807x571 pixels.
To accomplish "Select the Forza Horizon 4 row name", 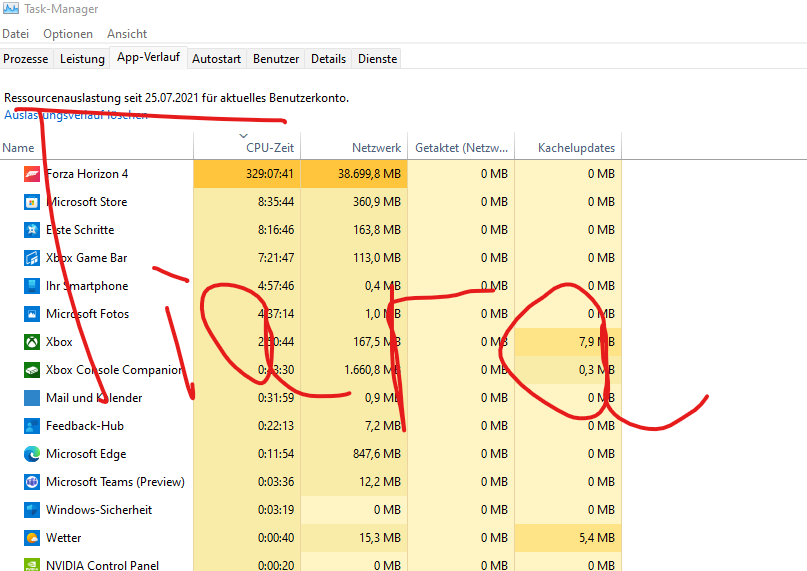I will [87, 174].
